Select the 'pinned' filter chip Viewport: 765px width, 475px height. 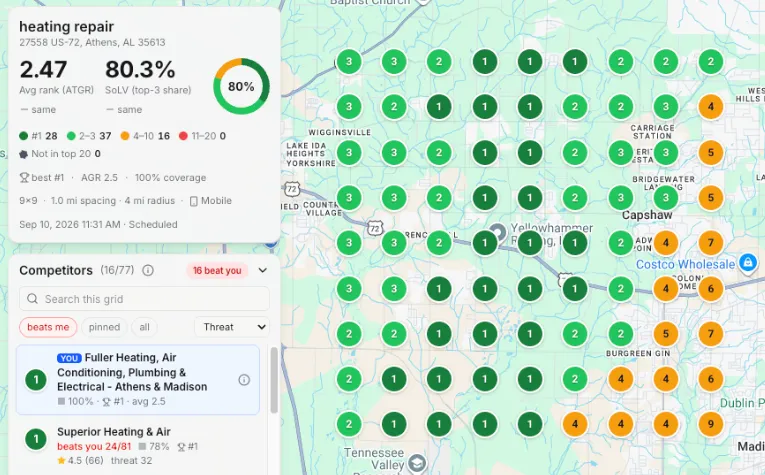(x=104, y=327)
